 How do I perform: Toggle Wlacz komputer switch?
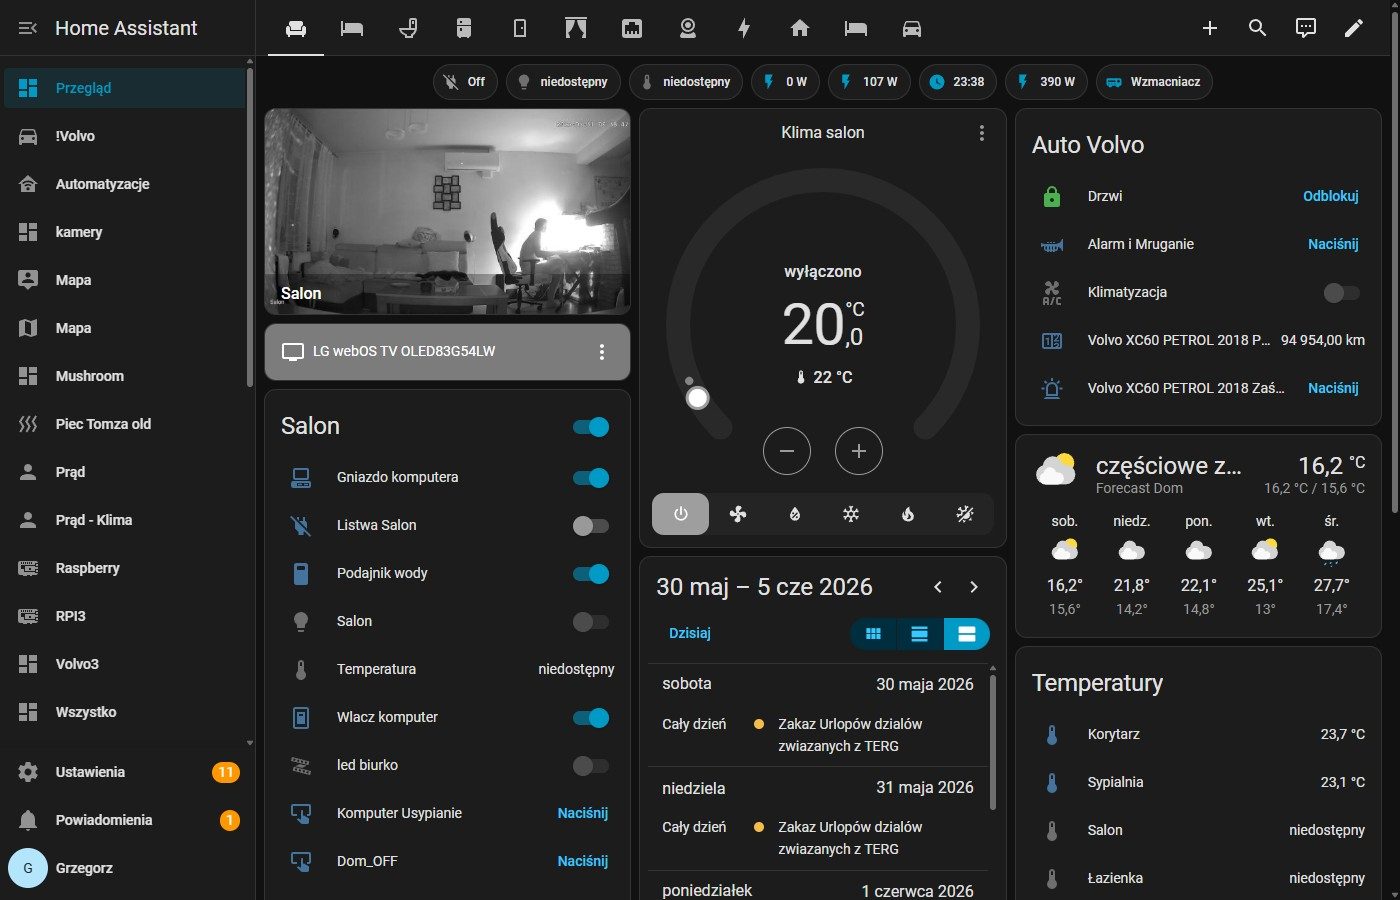pos(591,718)
